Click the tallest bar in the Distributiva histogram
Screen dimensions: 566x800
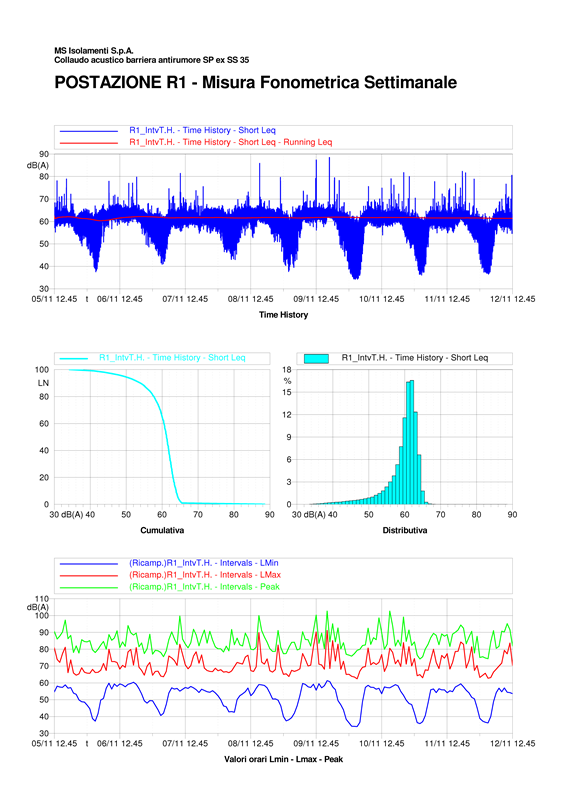pyautogui.click(x=411, y=442)
